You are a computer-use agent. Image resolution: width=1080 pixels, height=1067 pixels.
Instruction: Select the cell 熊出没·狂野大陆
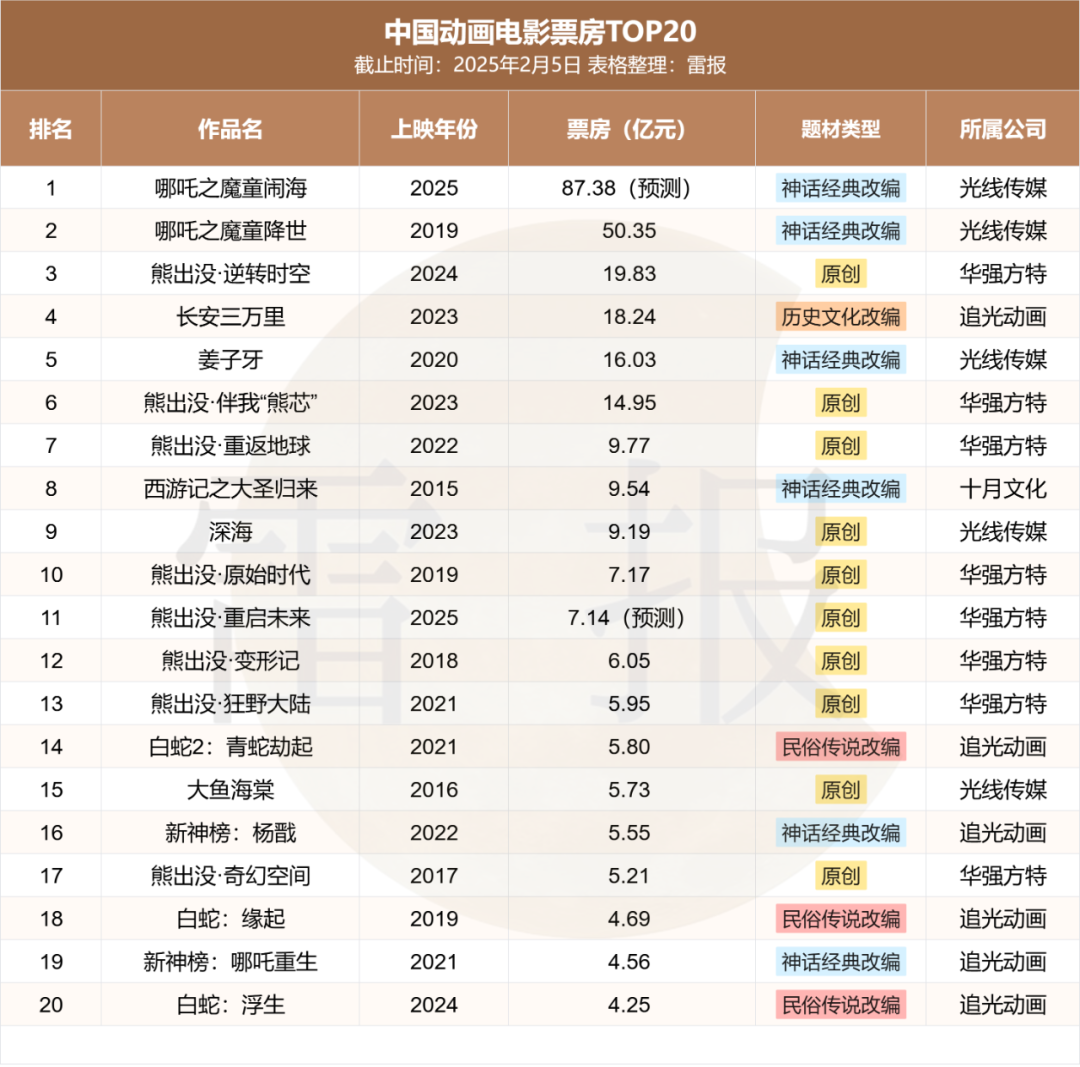[230, 704]
